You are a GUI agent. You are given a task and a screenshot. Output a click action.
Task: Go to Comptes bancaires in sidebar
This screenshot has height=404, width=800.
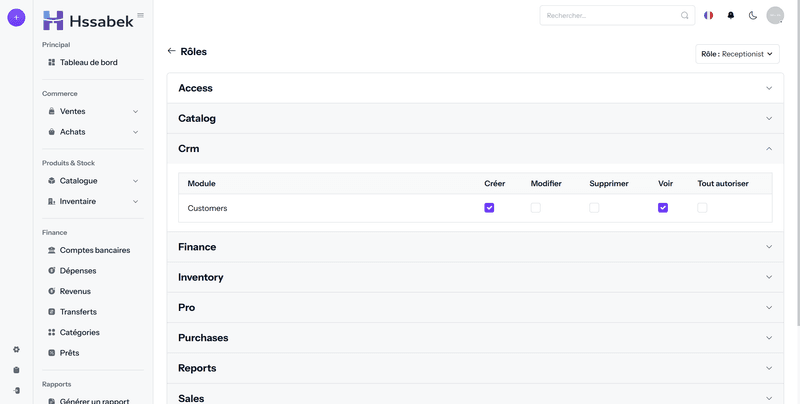click(x=94, y=250)
